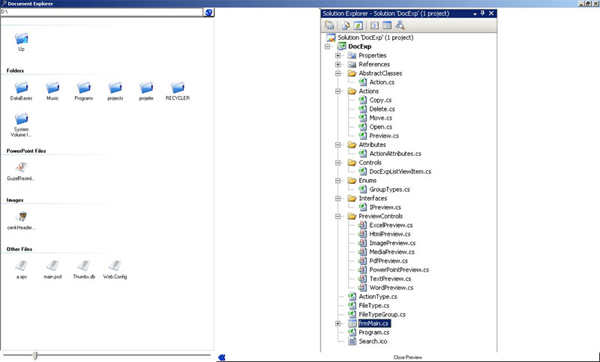The width and height of the screenshot is (600, 362).
Task: Collapse the Attributes folder
Action: click(x=338, y=145)
